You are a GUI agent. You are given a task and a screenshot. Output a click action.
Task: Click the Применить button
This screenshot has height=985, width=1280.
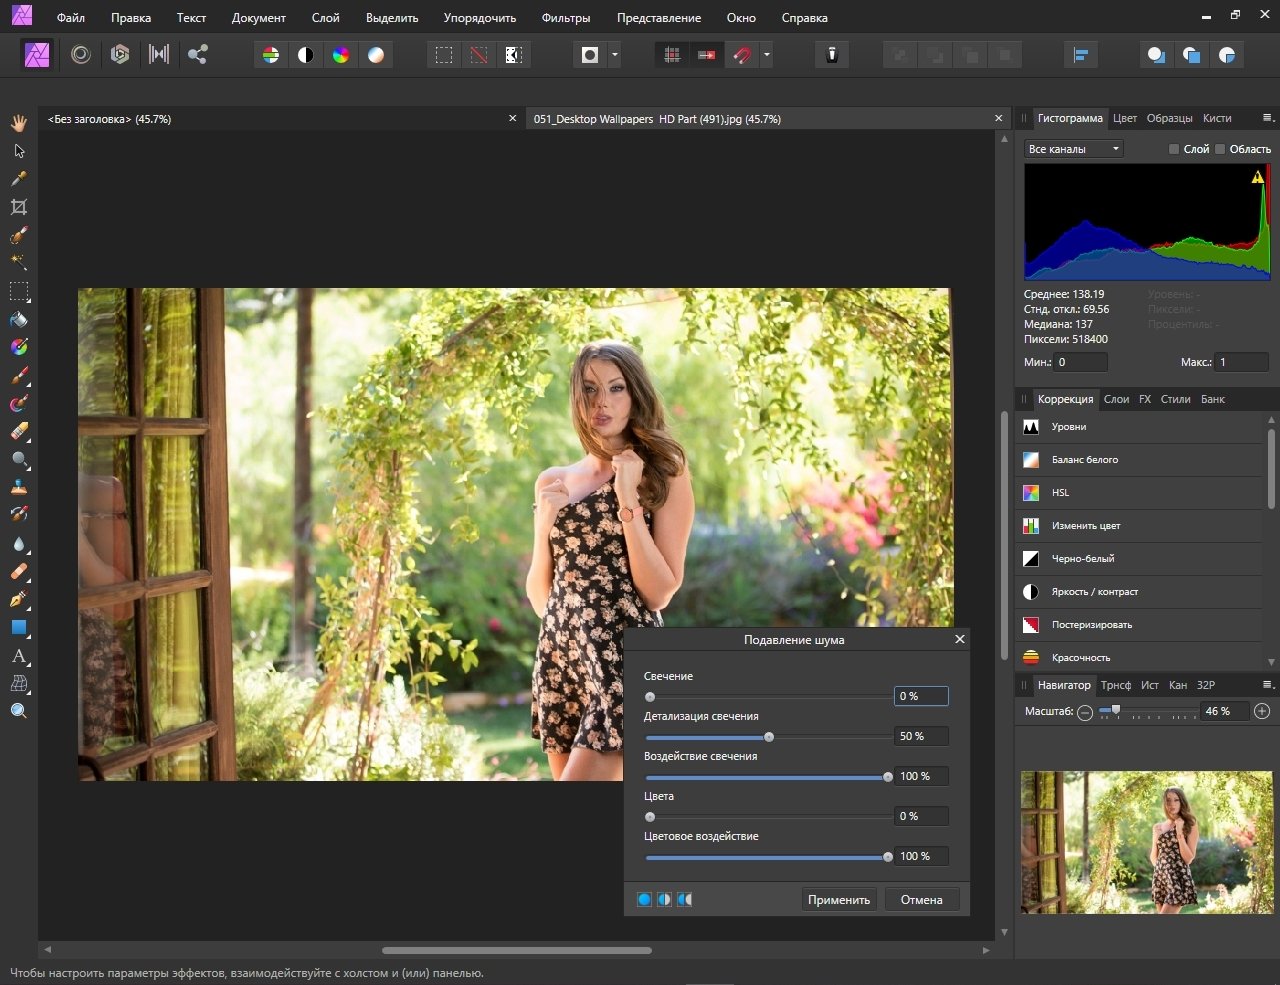pos(838,900)
